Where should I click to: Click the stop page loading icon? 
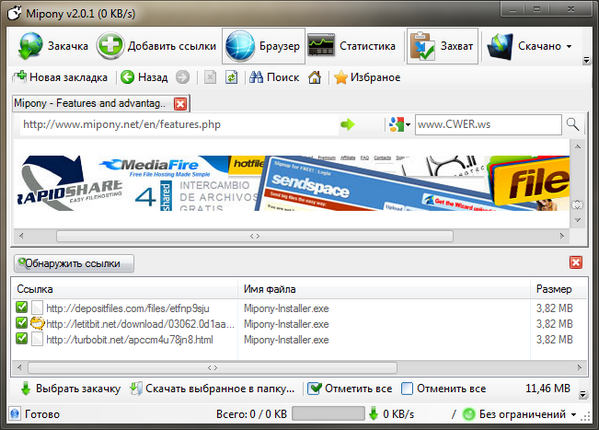[210, 78]
